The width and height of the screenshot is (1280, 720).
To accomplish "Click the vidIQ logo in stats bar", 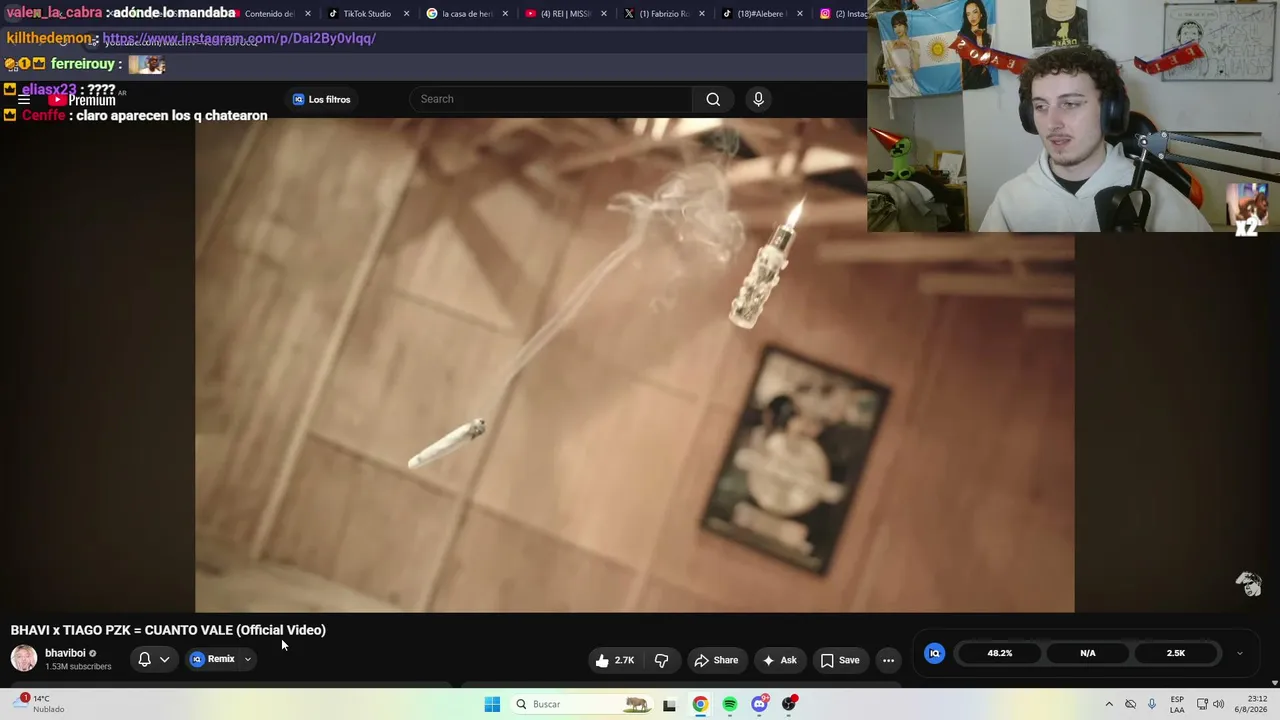I will 935,653.
